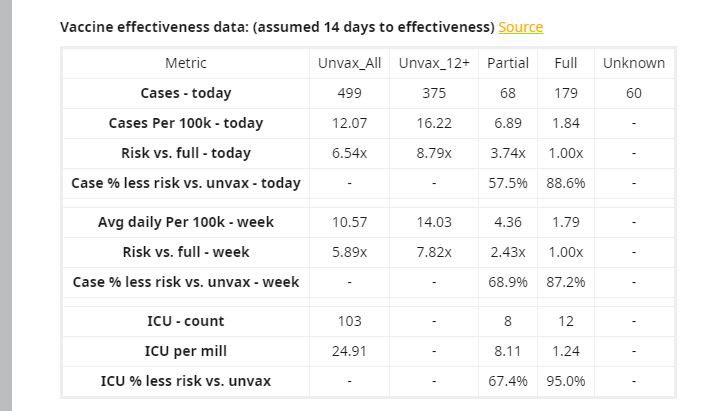Click Avg daily Per 100k - week label
Screen dimensions: 702x411
tap(186, 221)
